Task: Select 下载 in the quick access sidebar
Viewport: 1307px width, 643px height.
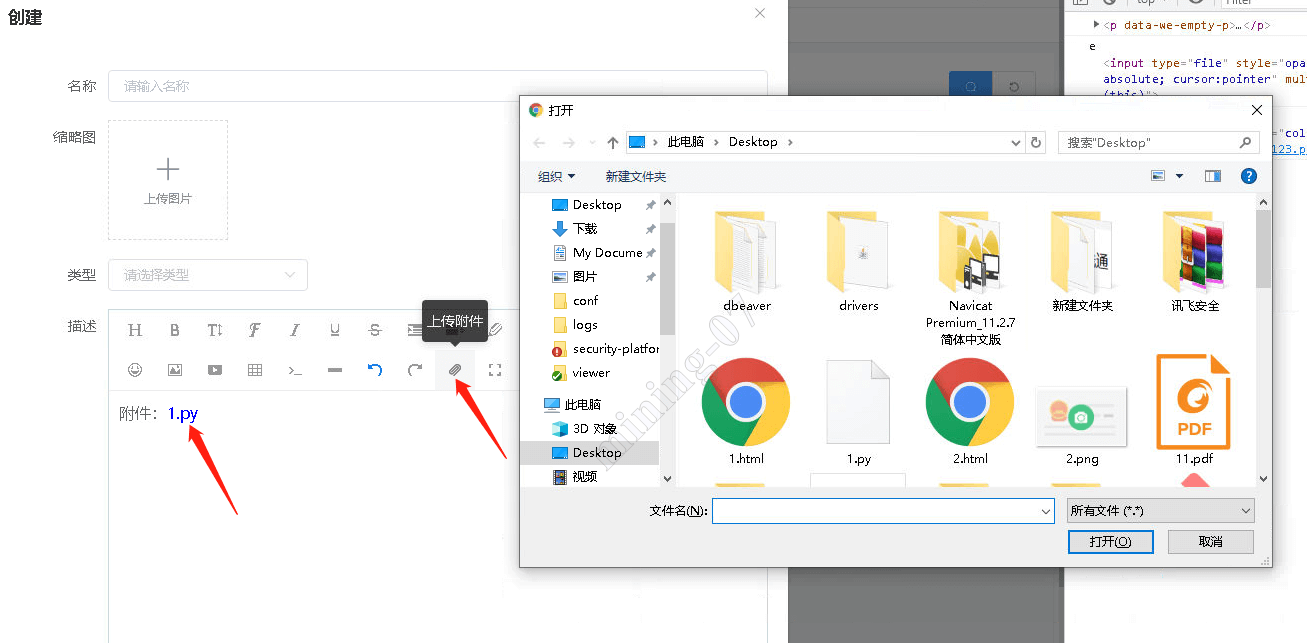Action: 585,229
